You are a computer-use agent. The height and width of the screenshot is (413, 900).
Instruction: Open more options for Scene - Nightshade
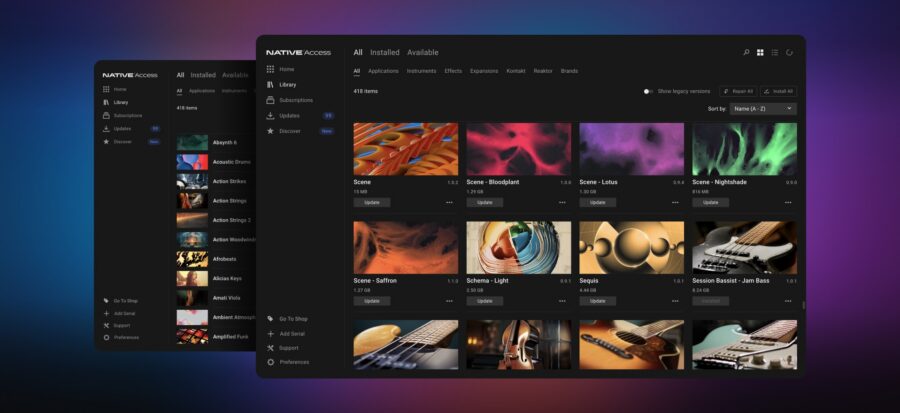788,202
